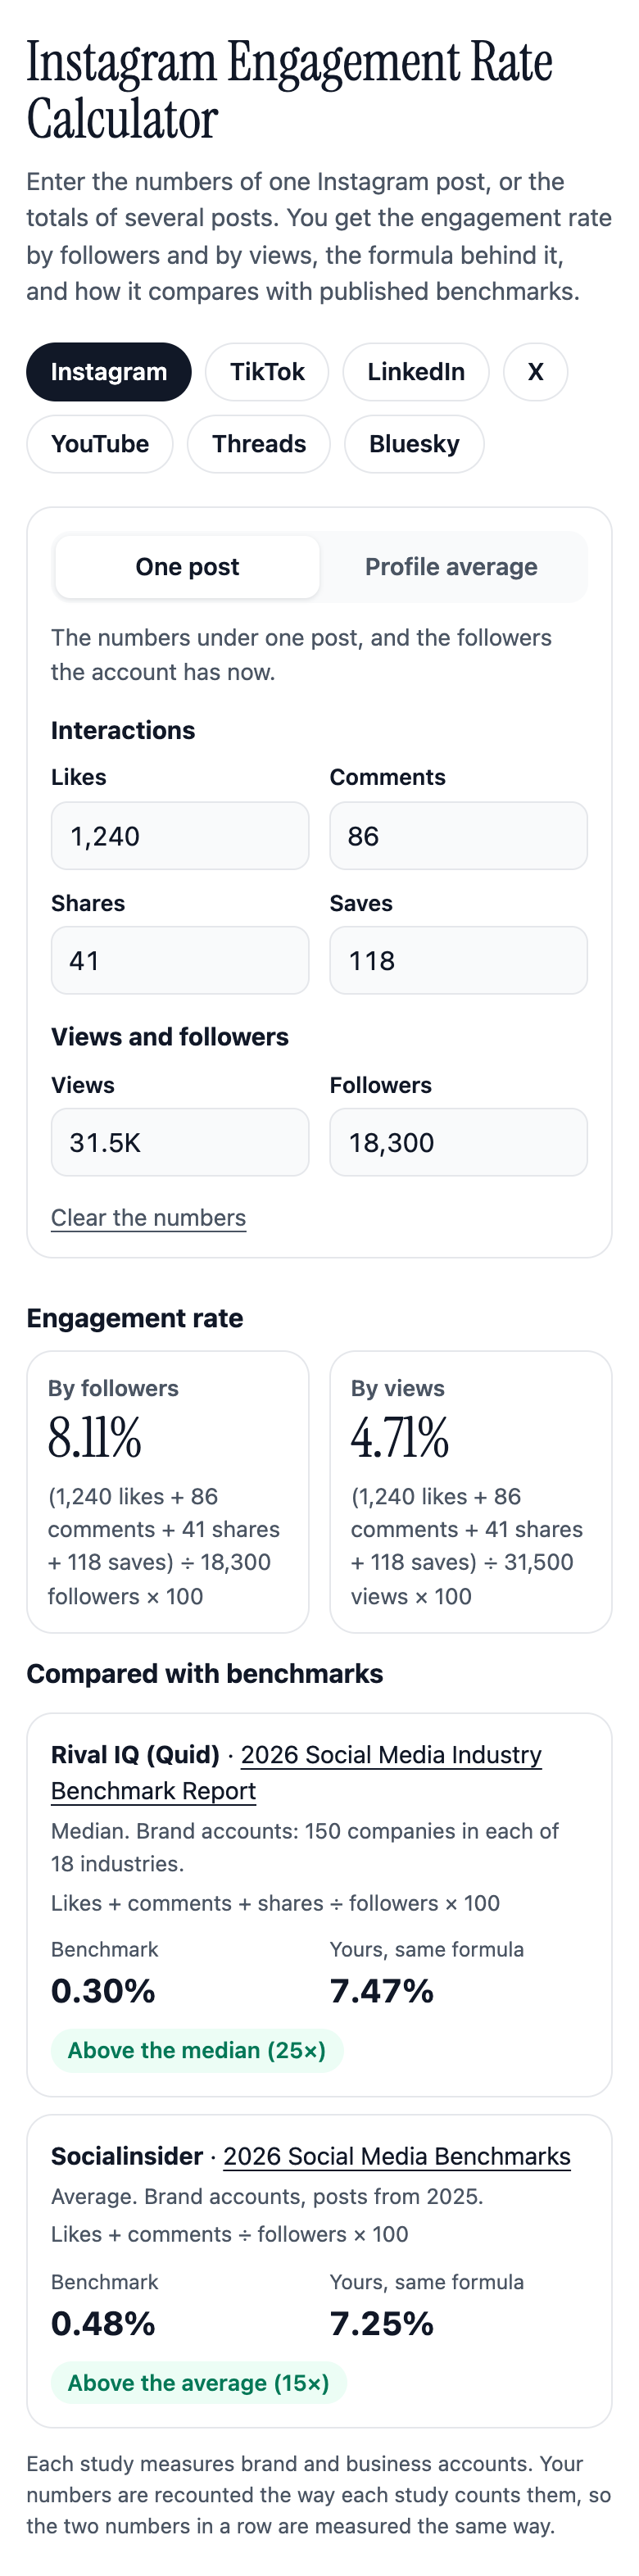Focus the Saves input field
The width and height of the screenshot is (639, 2576).
(x=458, y=961)
